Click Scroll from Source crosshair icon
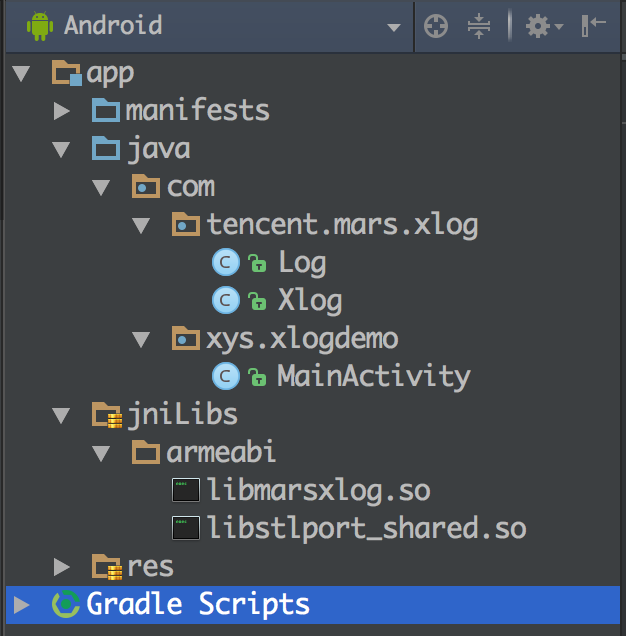The width and height of the screenshot is (626, 636). tap(436, 26)
